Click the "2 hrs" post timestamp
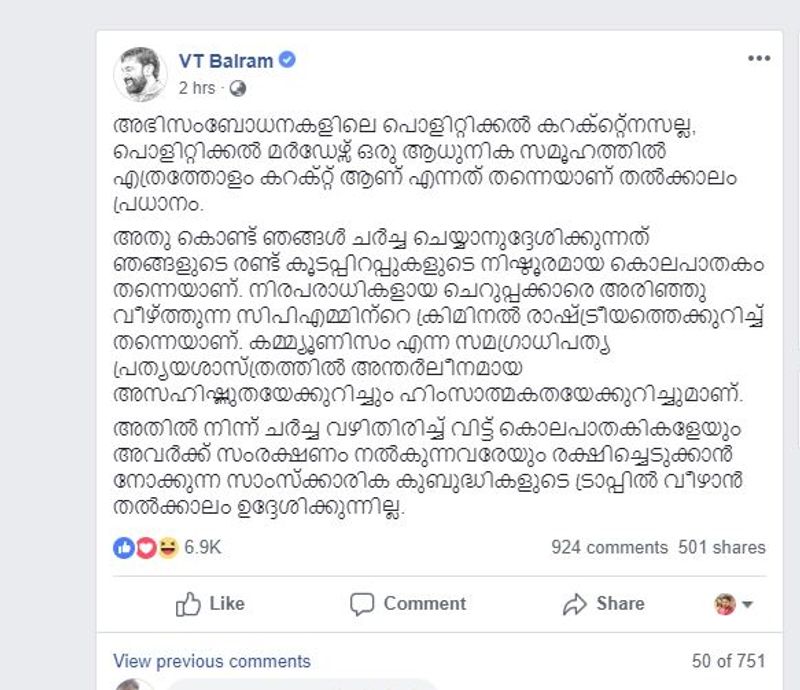Viewport: 800px width, 690px height. [x=196, y=88]
